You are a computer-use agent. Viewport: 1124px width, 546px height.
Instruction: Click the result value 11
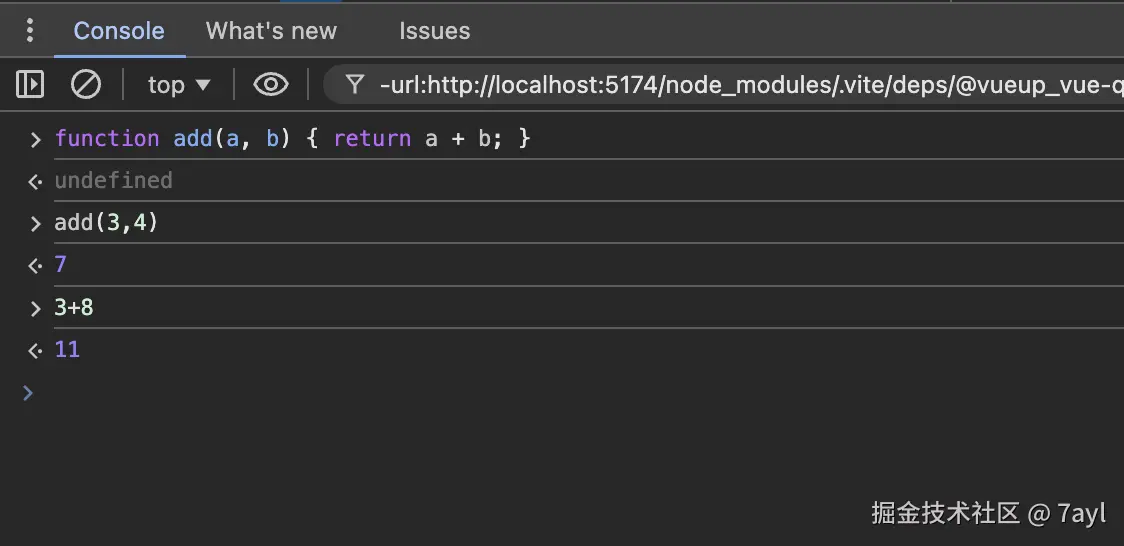67,349
